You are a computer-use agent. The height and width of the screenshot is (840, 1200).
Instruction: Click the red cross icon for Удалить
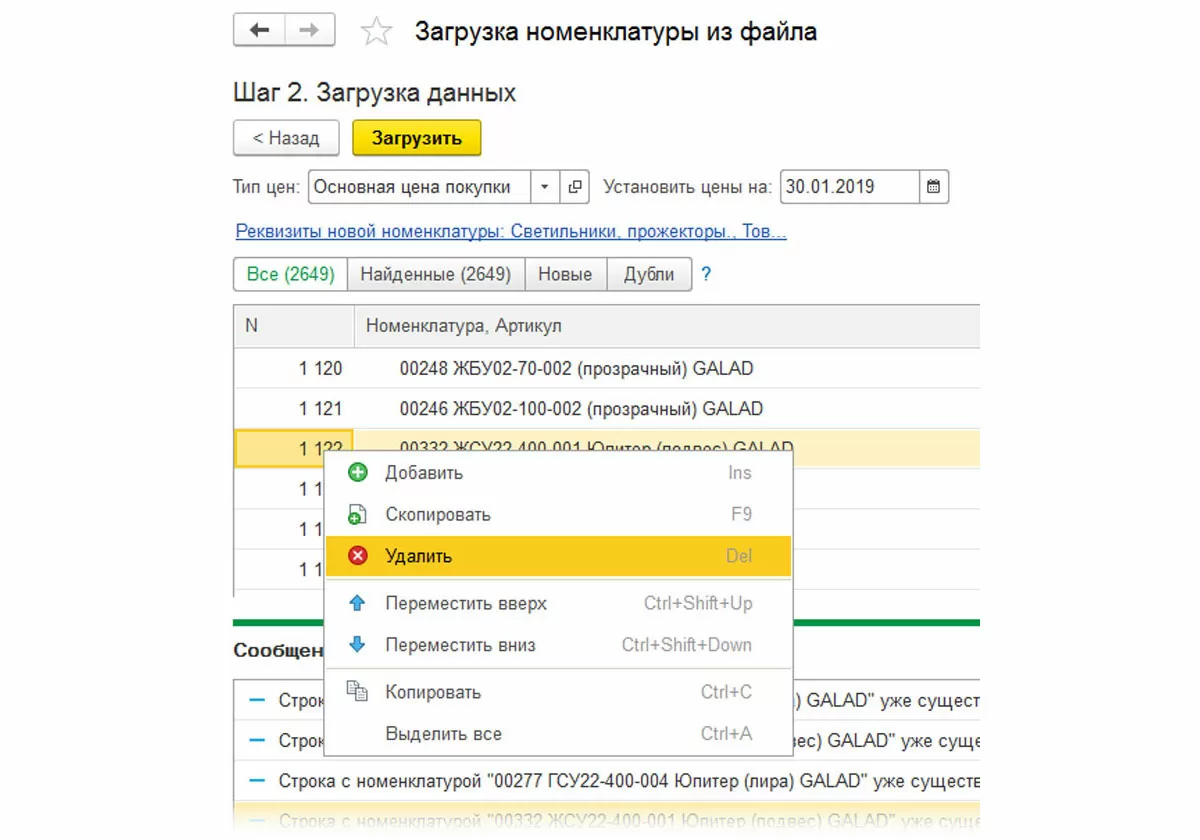pyautogui.click(x=357, y=556)
